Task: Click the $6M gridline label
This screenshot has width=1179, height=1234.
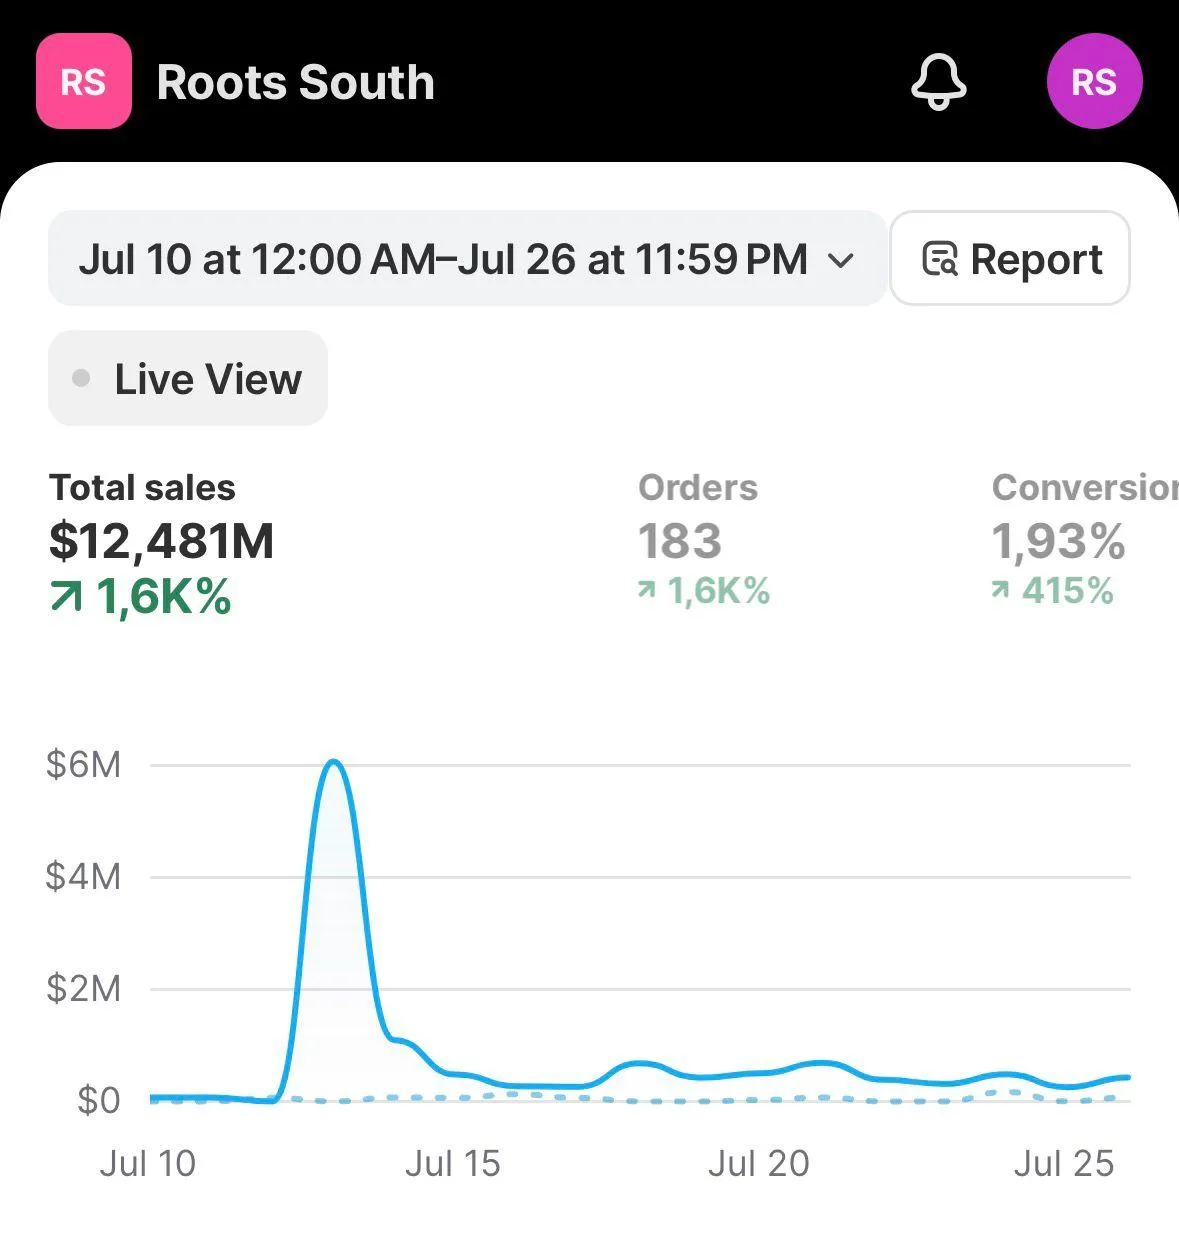Action: point(84,765)
